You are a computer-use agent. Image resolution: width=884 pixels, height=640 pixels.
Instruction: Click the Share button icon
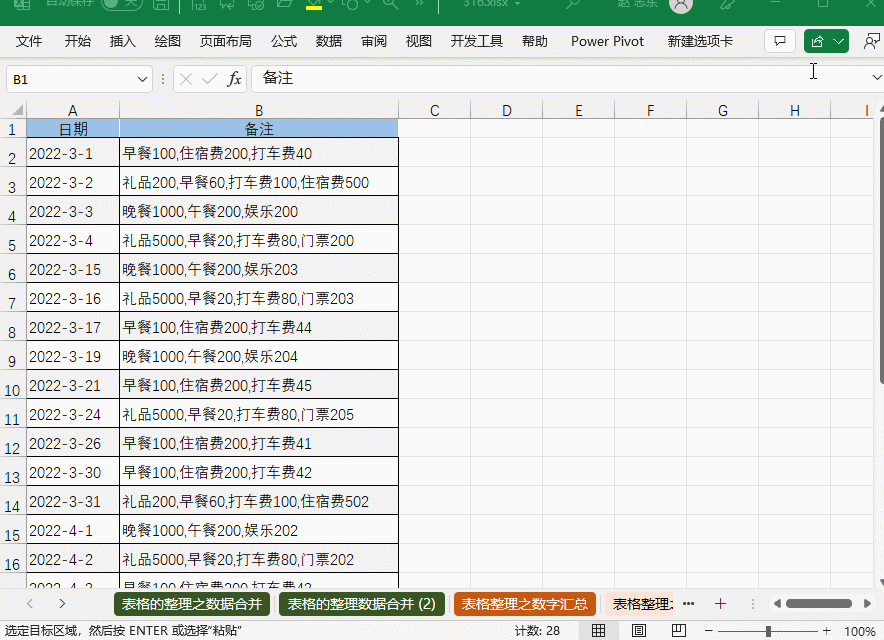826,41
